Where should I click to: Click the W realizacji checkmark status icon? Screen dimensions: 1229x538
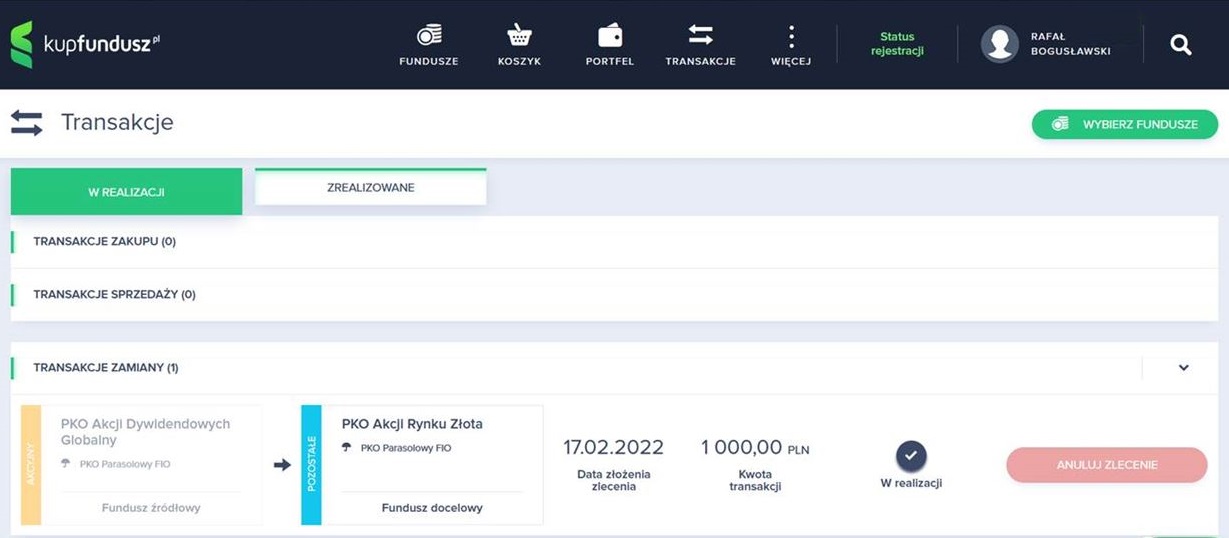(x=911, y=456)
